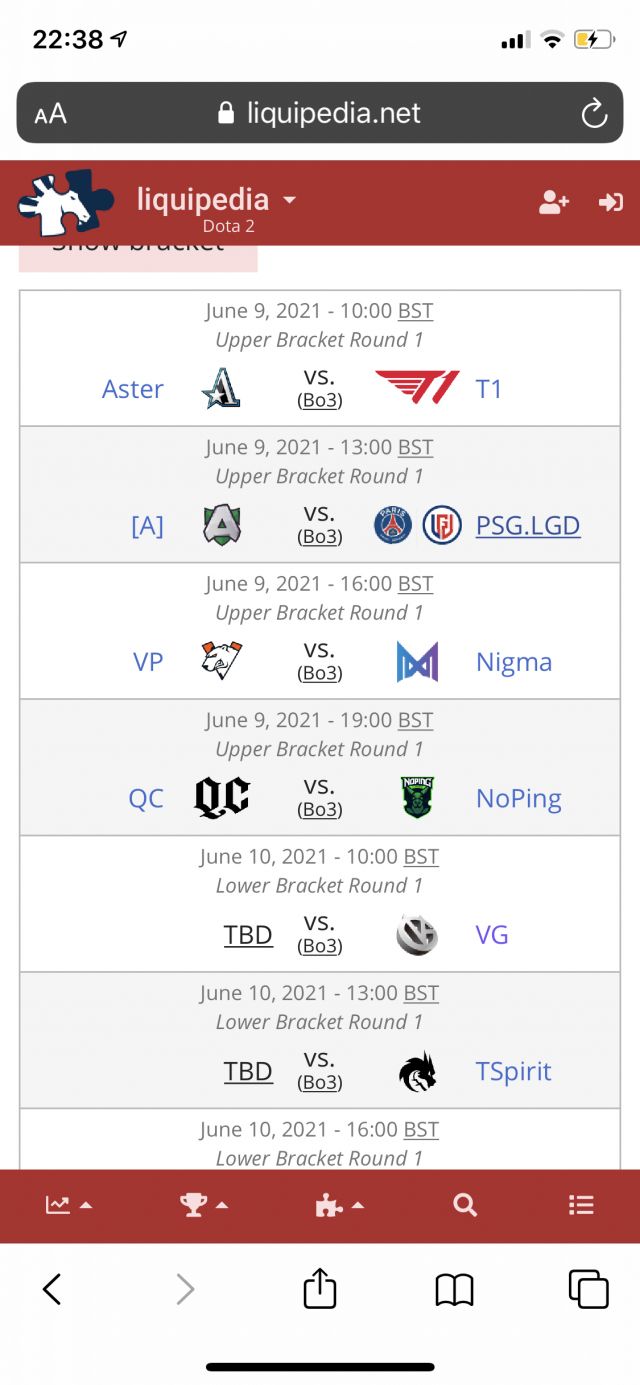Expand the trending chart menu

69,1205
